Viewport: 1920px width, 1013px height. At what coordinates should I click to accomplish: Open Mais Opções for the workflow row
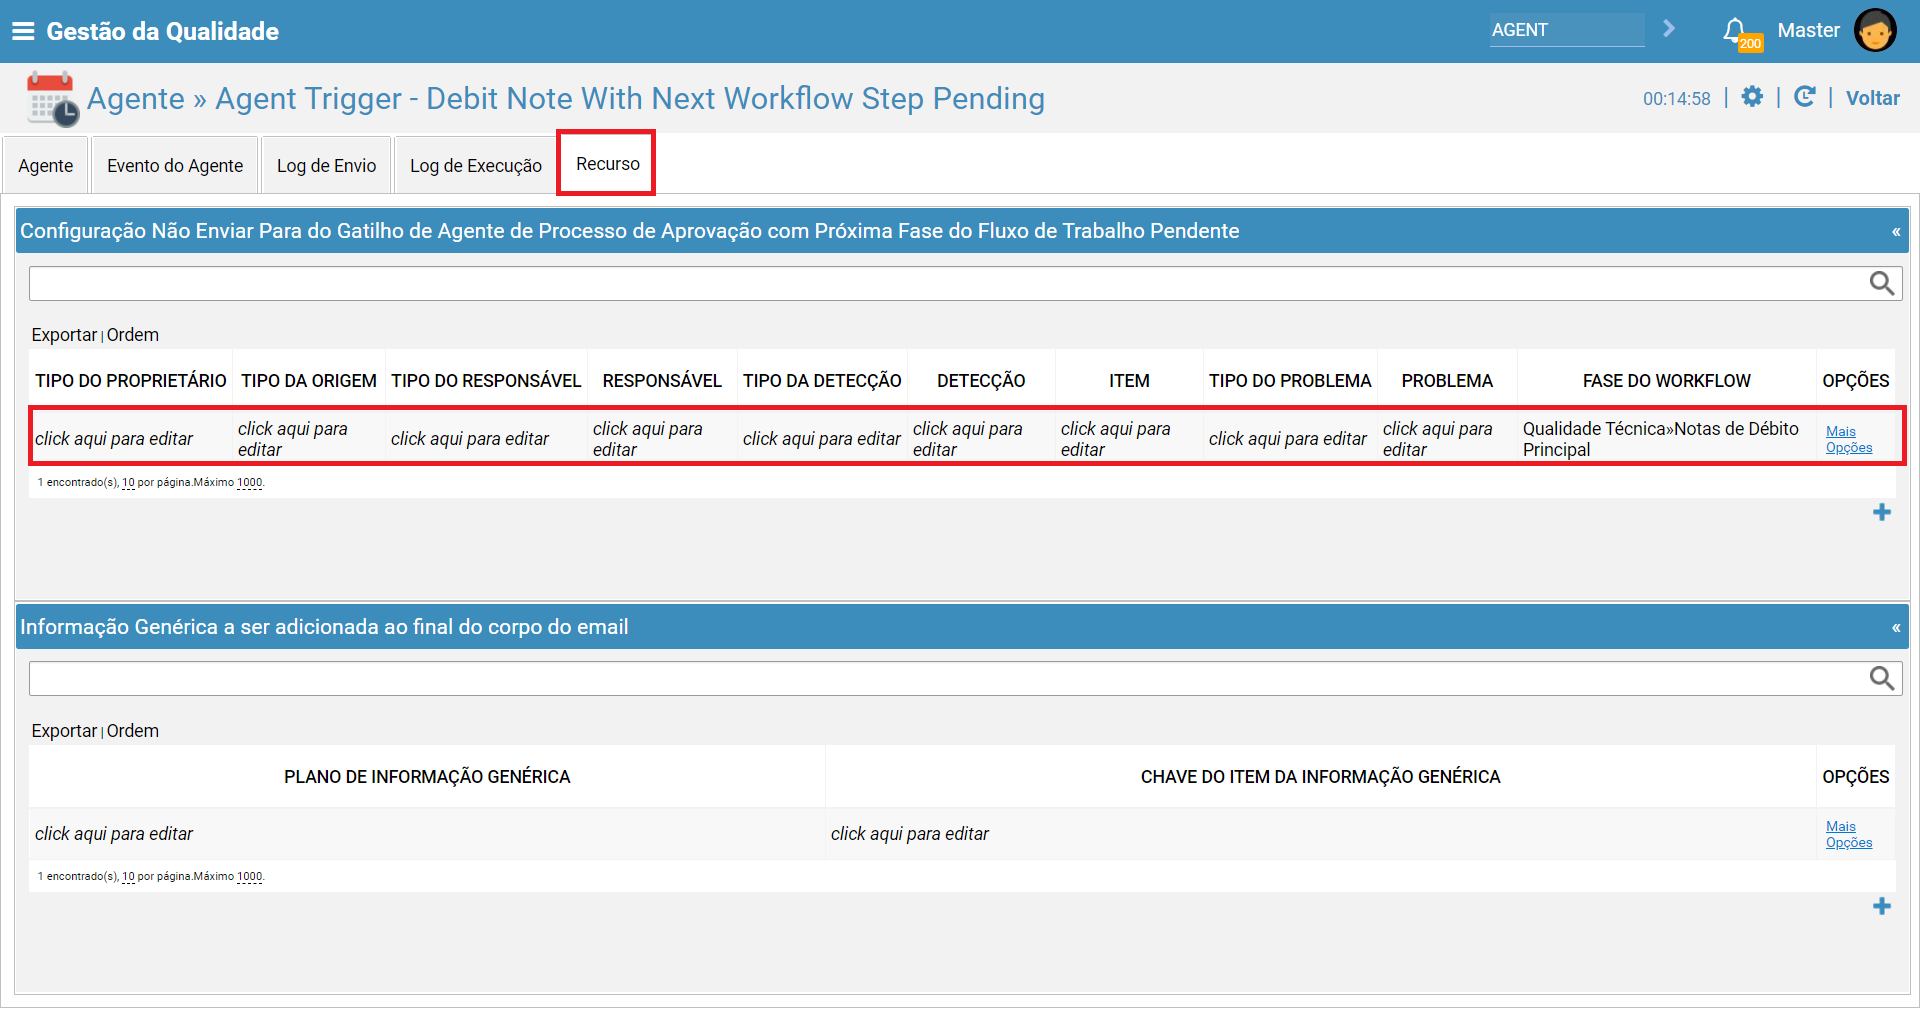click(1849, 439)
